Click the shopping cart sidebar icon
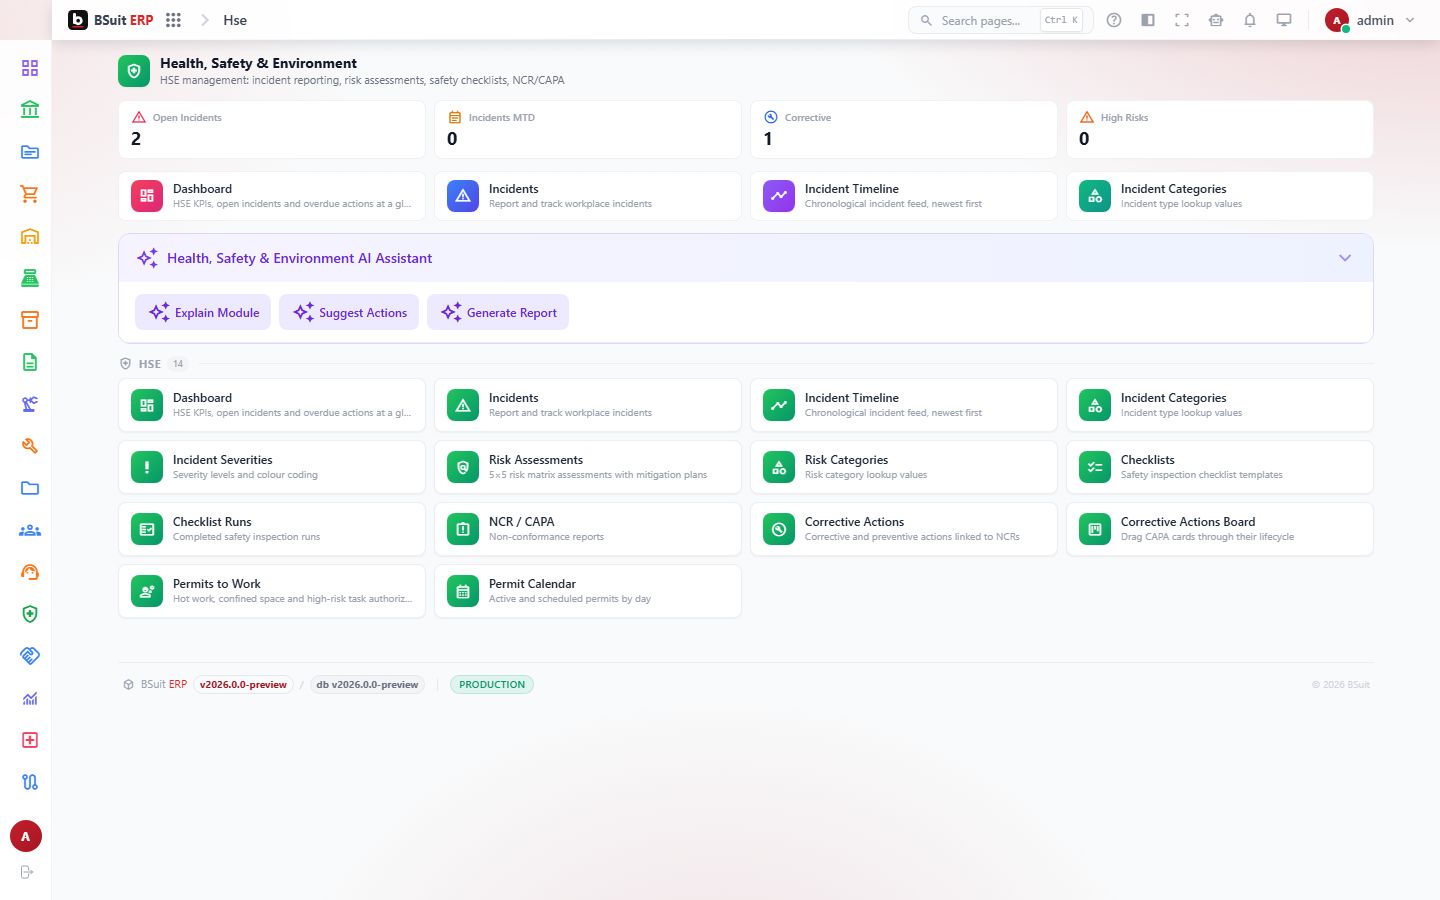1440x900 pixels. coord(30,194)
